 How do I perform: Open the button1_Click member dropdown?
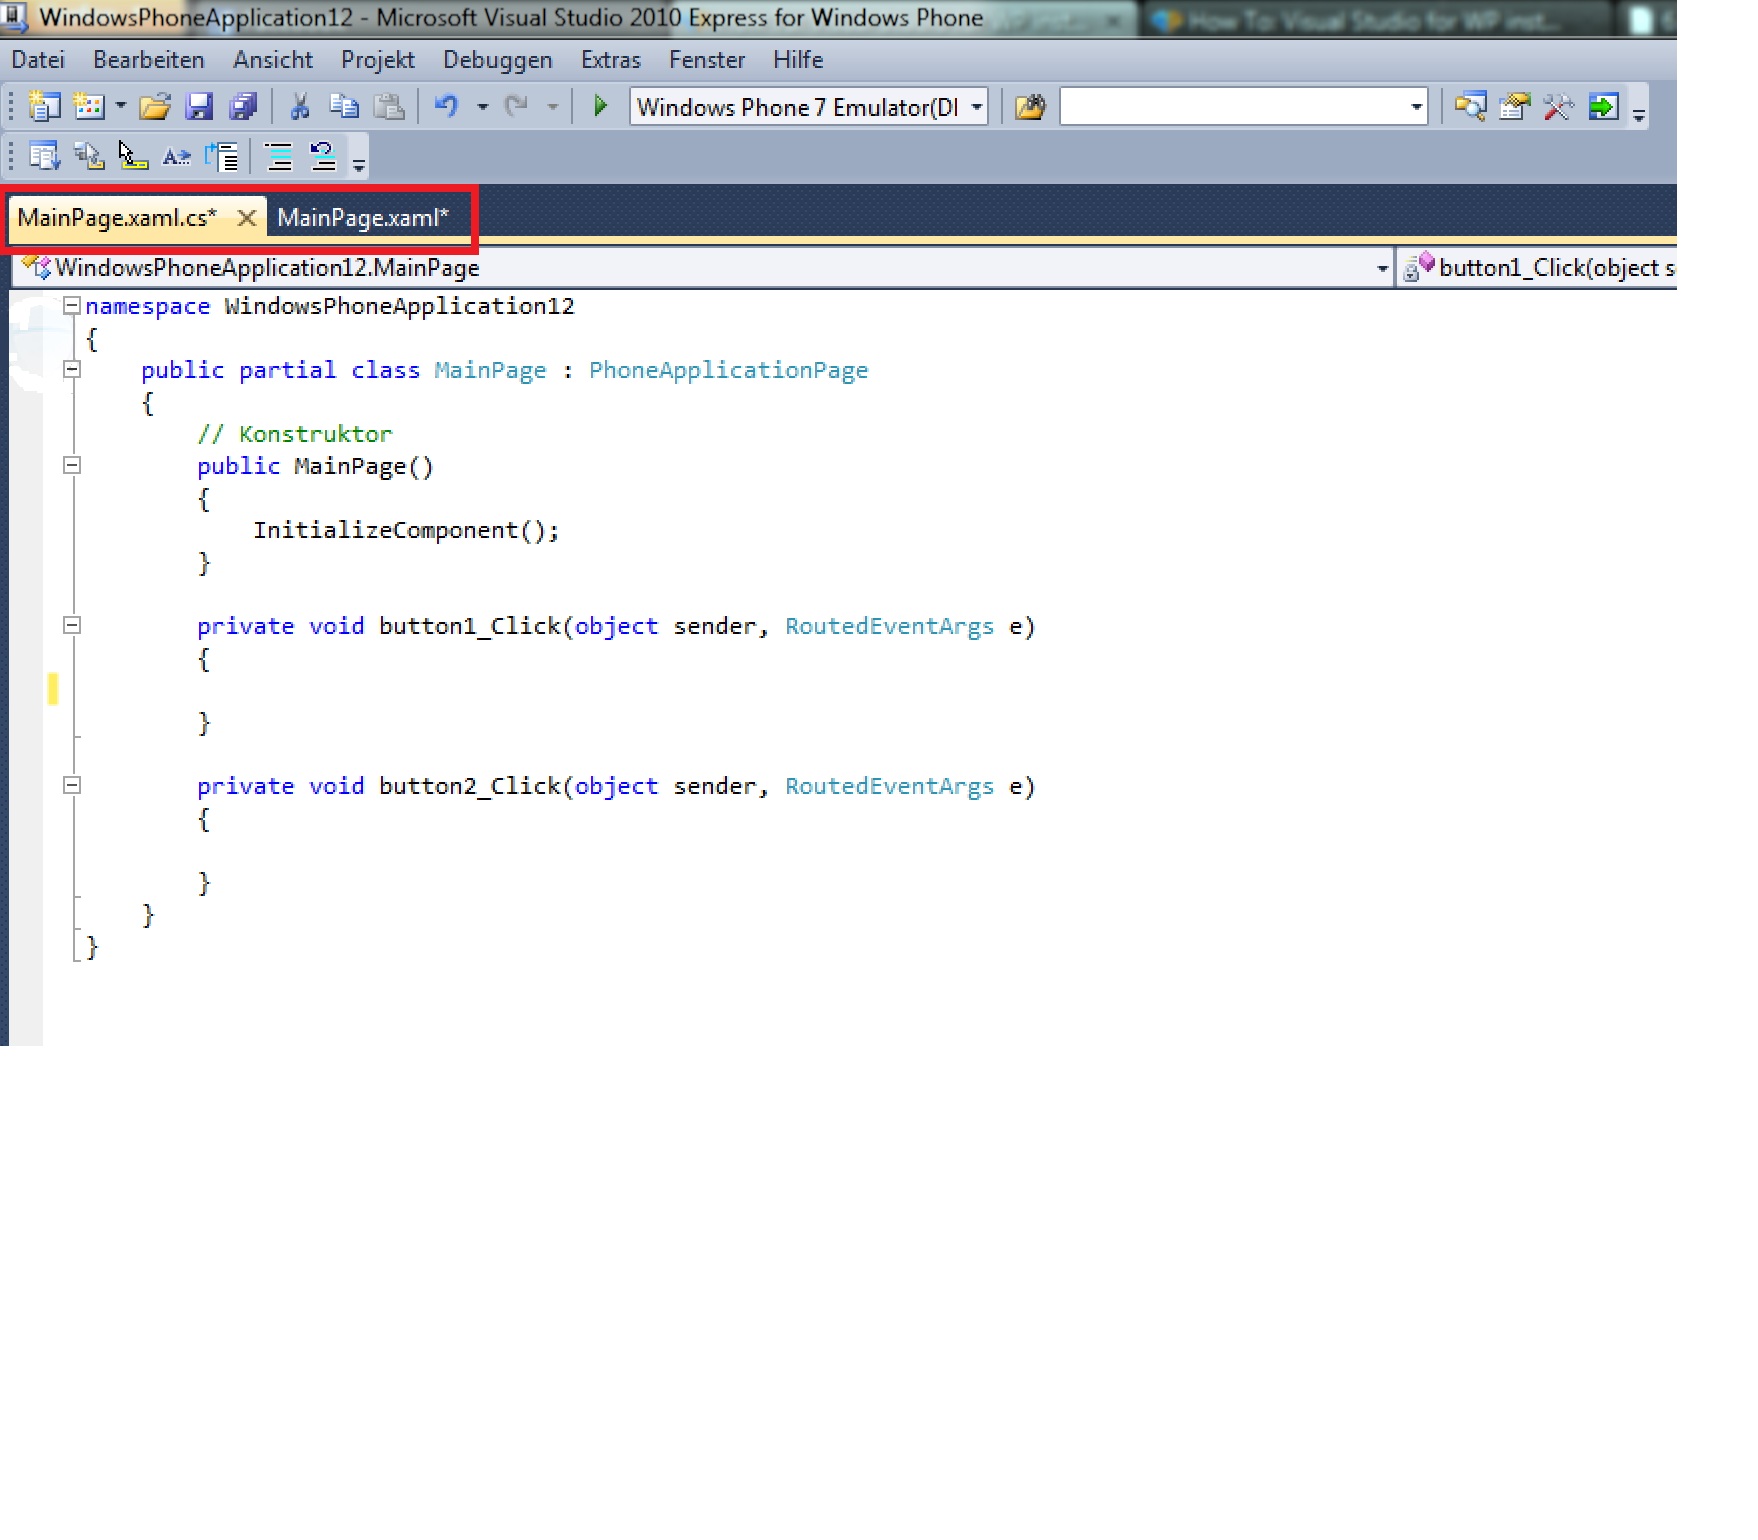1537,268
